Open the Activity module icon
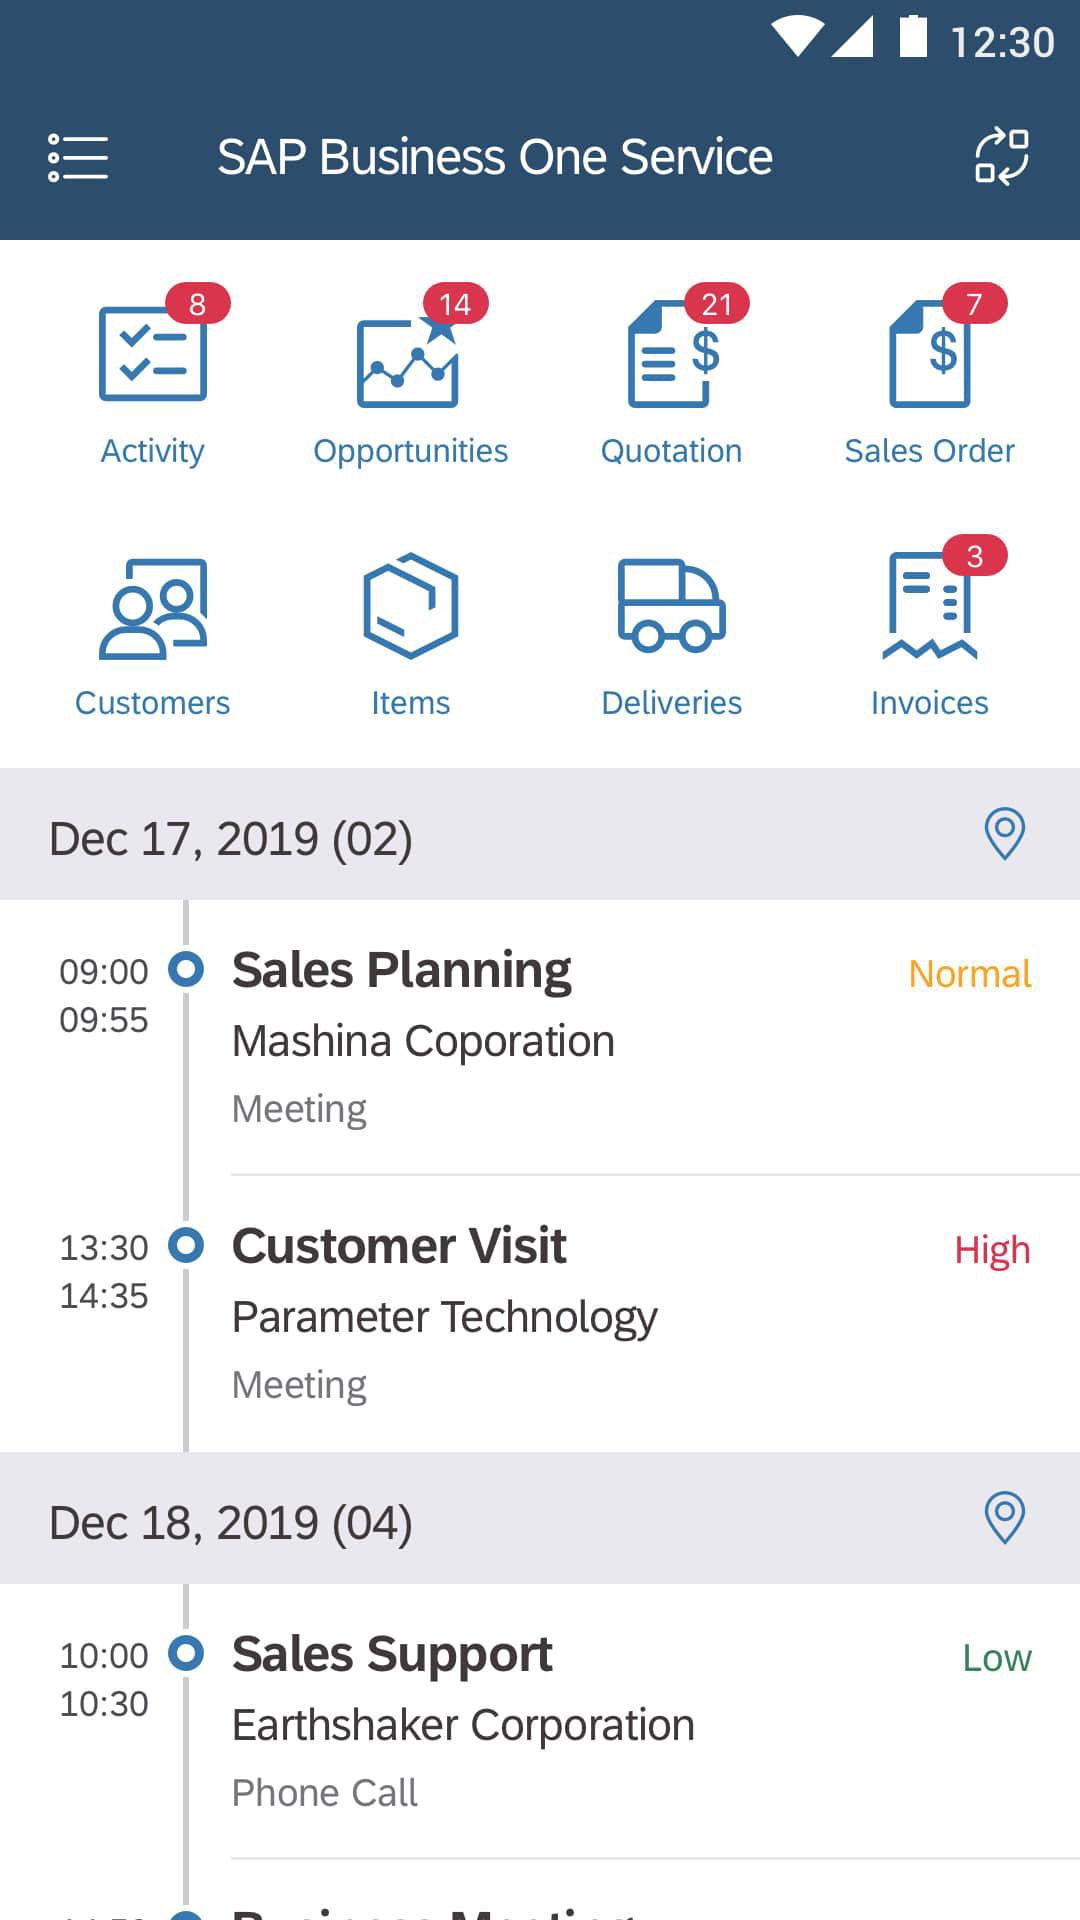 coord(153,355)
